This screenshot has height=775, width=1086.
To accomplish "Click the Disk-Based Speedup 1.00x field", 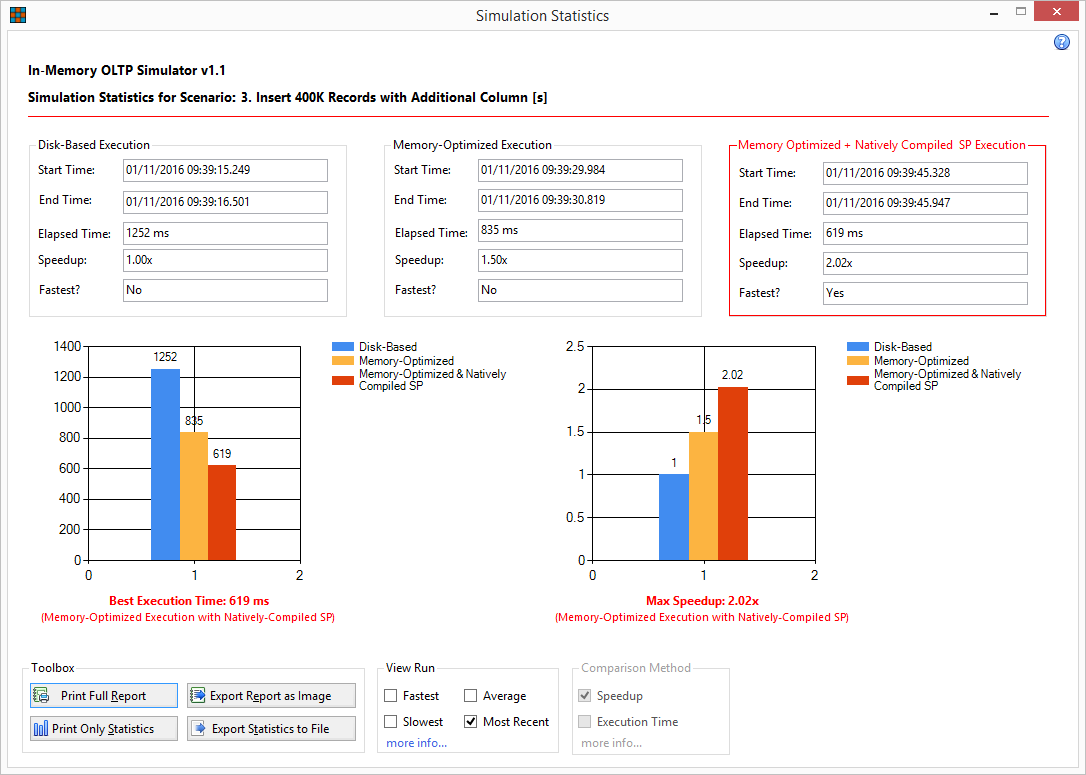I will point(225,260).
